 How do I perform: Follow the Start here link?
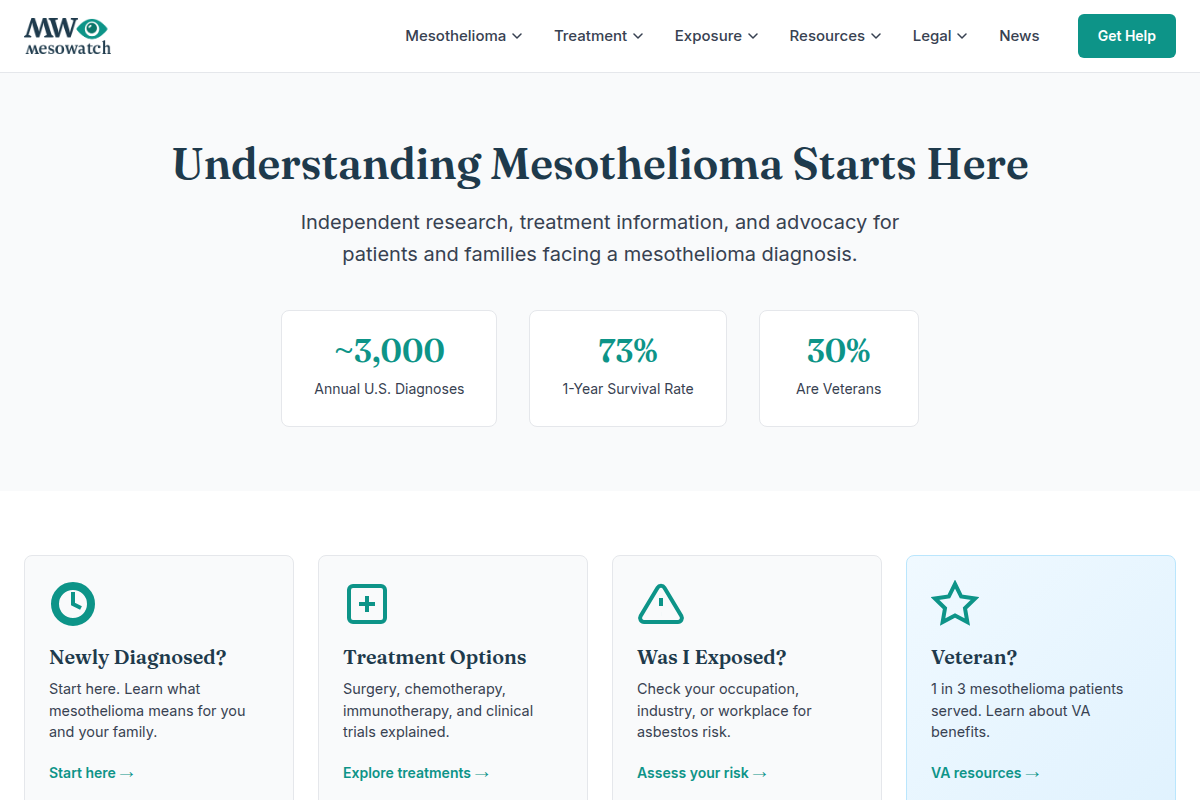tap(91, 772)
